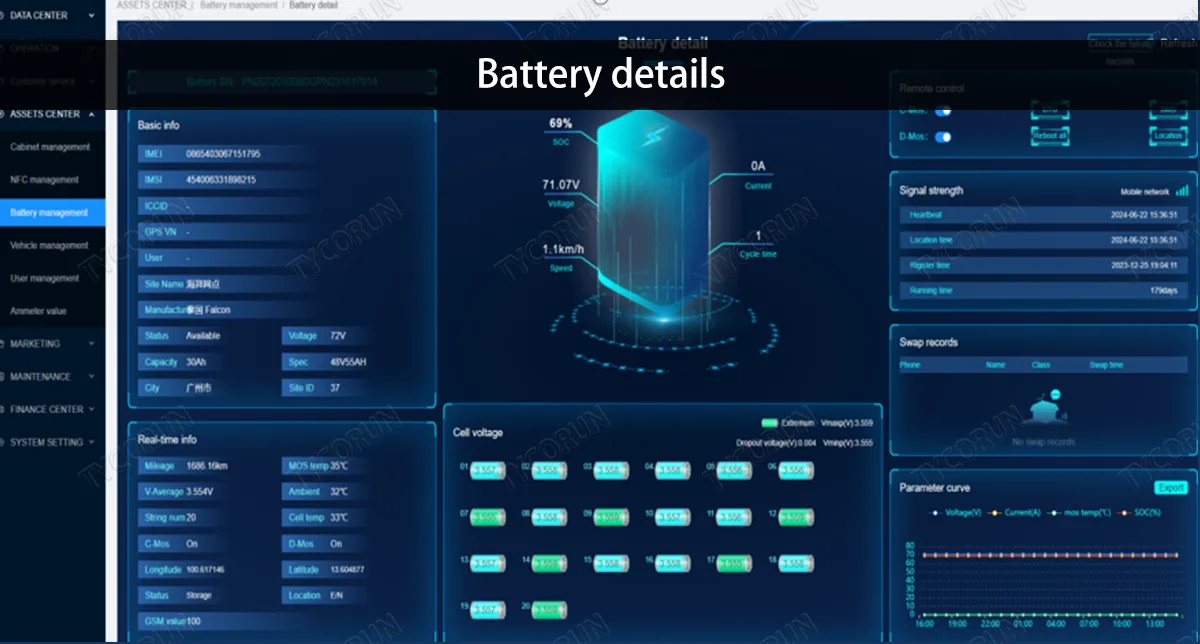Click the Reboot all button

click(x=1050, y=136)
